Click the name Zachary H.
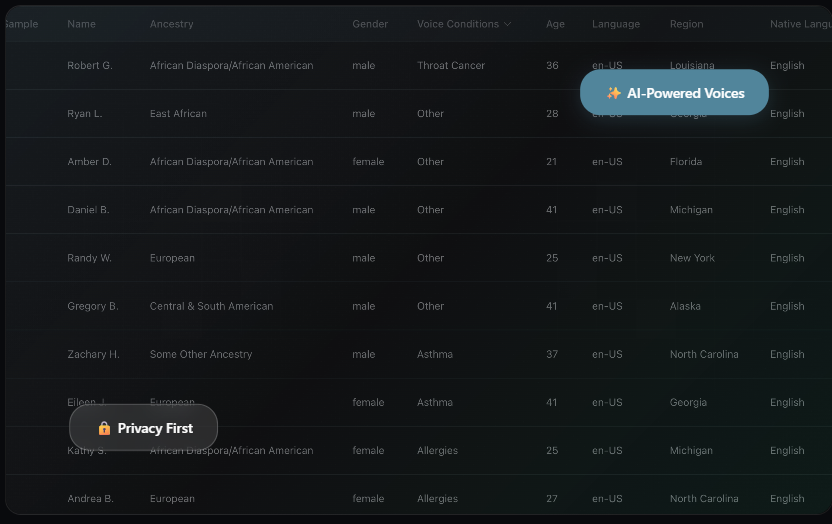The width and height of the screenshot is (832, 524). [x=93, y=354]
